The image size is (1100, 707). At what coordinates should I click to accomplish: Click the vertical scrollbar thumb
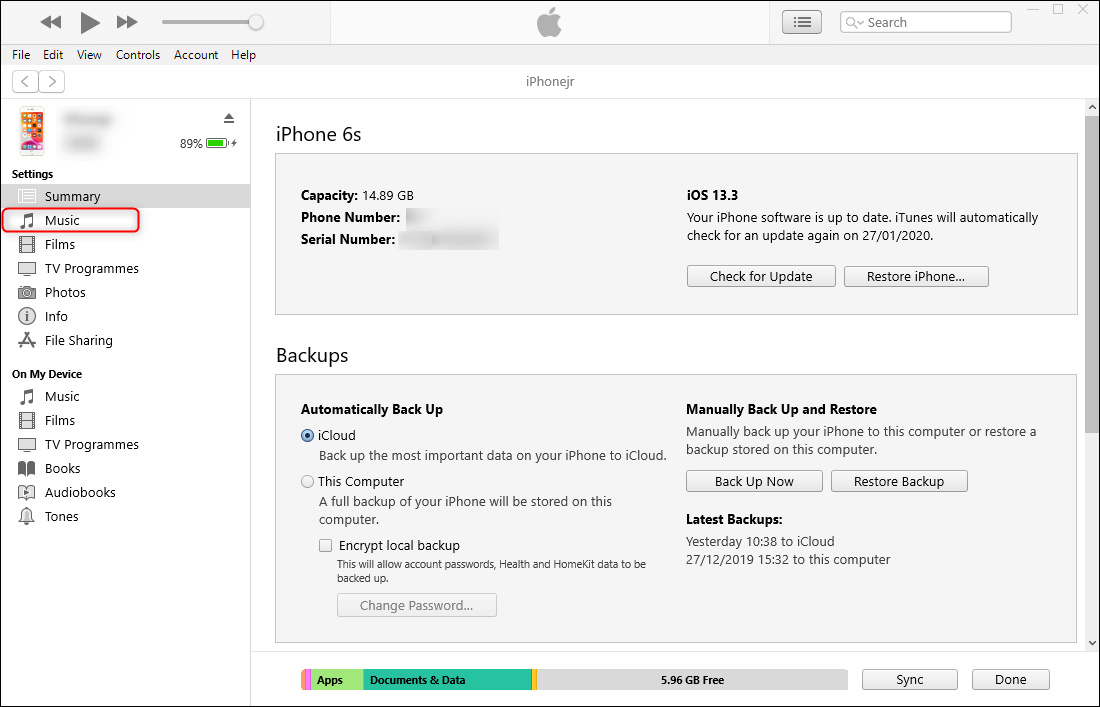pyautogui.click(x=1092, y=274)
